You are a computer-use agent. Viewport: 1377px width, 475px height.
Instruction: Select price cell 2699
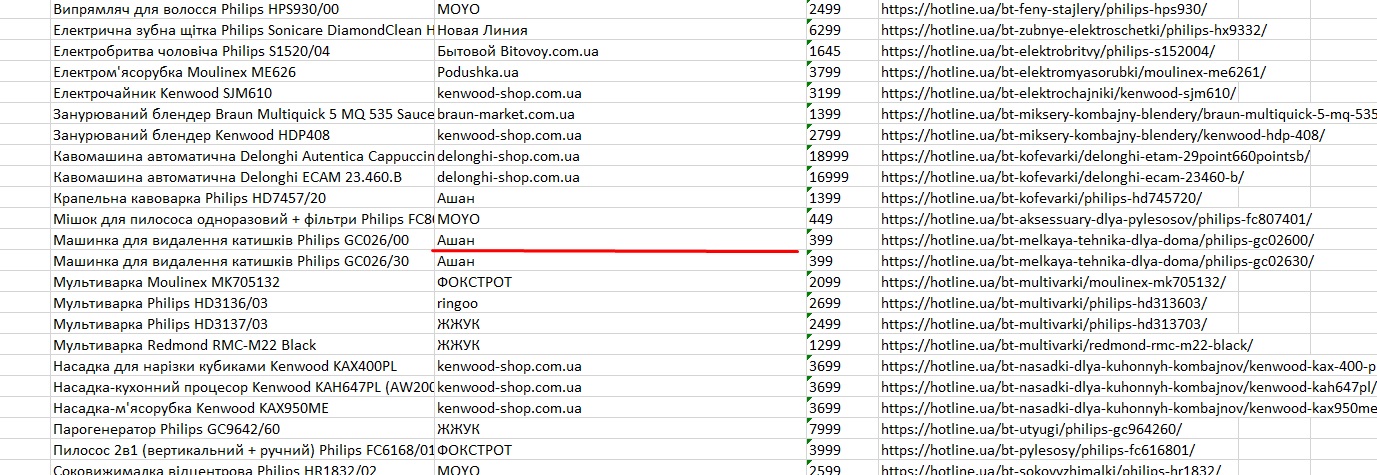pos(842,303)
